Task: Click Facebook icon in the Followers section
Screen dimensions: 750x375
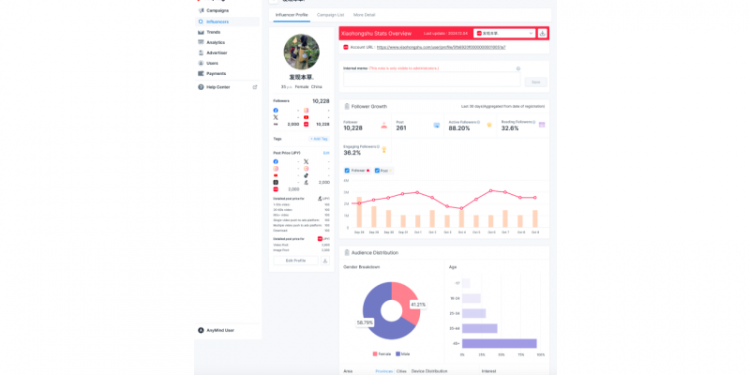Action: [276, 110]
